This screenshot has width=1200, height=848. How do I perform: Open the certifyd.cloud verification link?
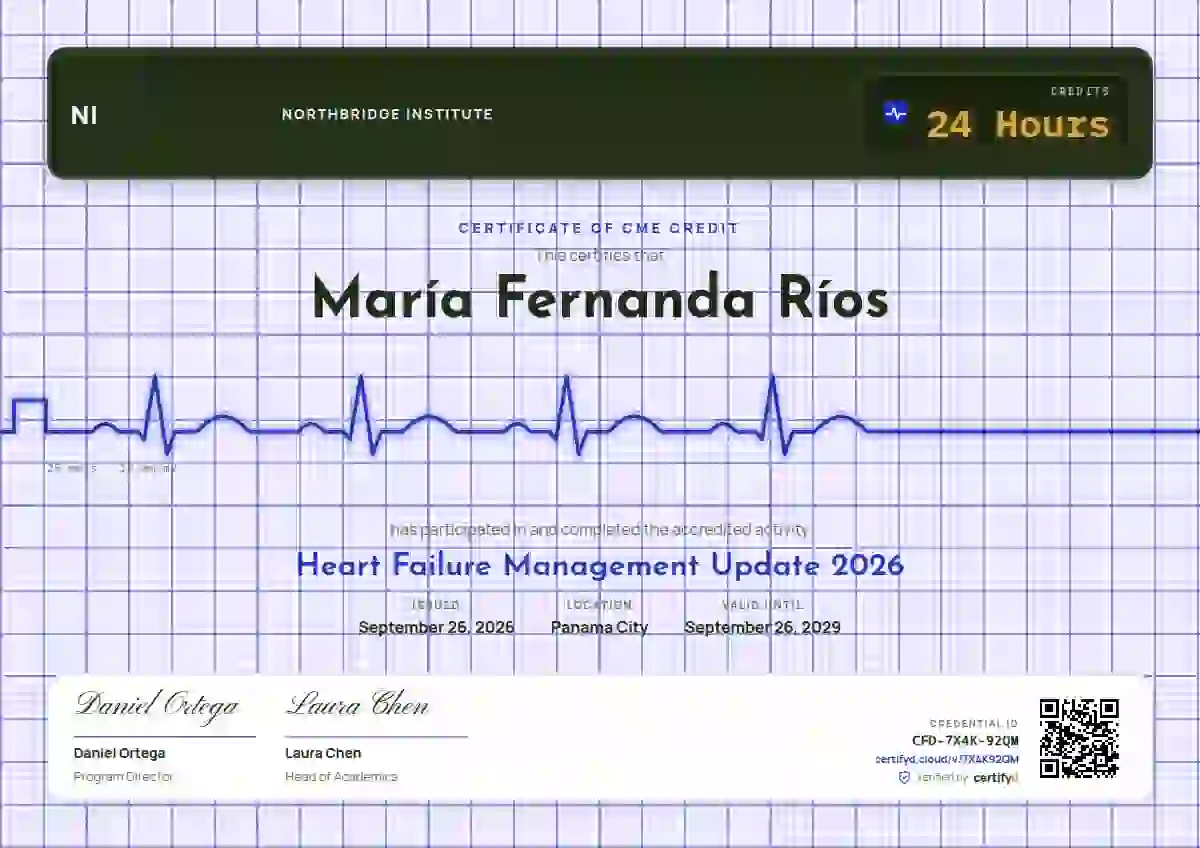(x=947, y=759)
